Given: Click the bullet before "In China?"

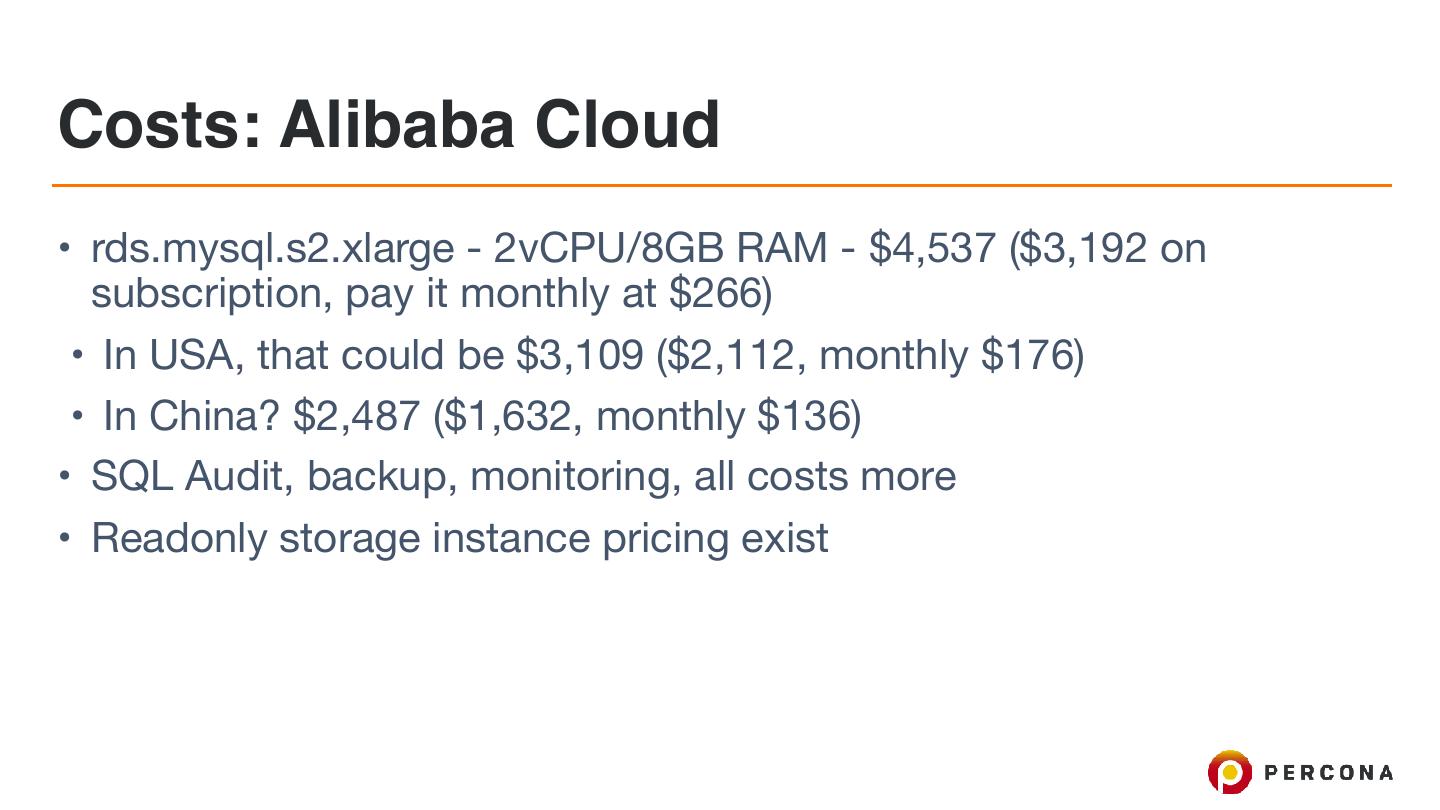Looking at the screenshot, I should point(77,416).
